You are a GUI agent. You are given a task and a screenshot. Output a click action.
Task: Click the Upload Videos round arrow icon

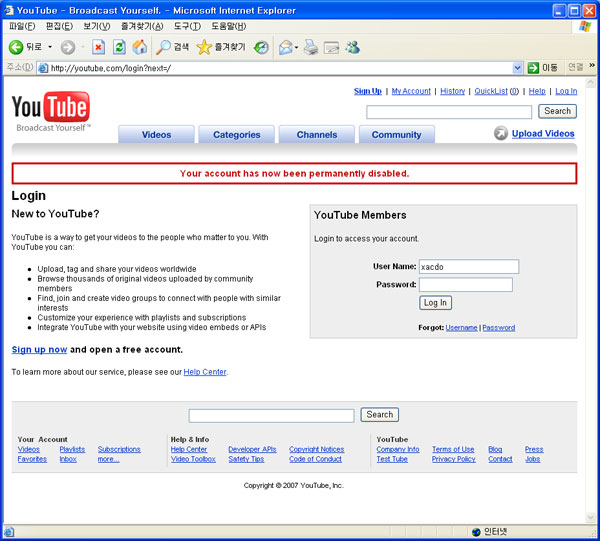click(x=501, y=134)
